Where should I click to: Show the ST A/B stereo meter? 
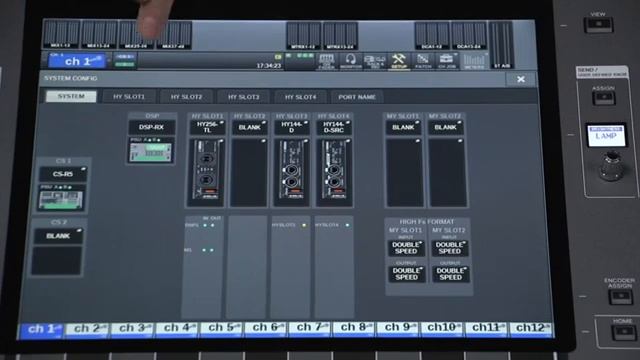click(x=501, y=45)
